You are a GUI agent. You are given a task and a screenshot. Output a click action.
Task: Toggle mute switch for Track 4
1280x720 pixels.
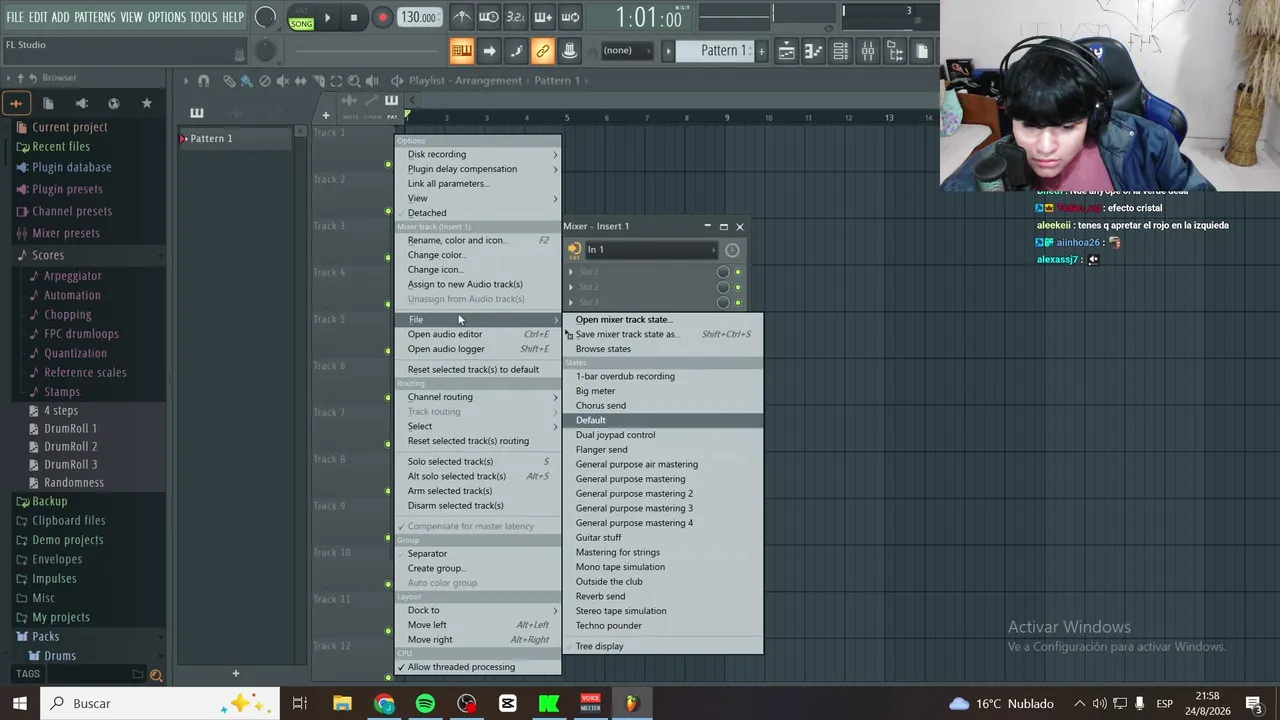388,304
